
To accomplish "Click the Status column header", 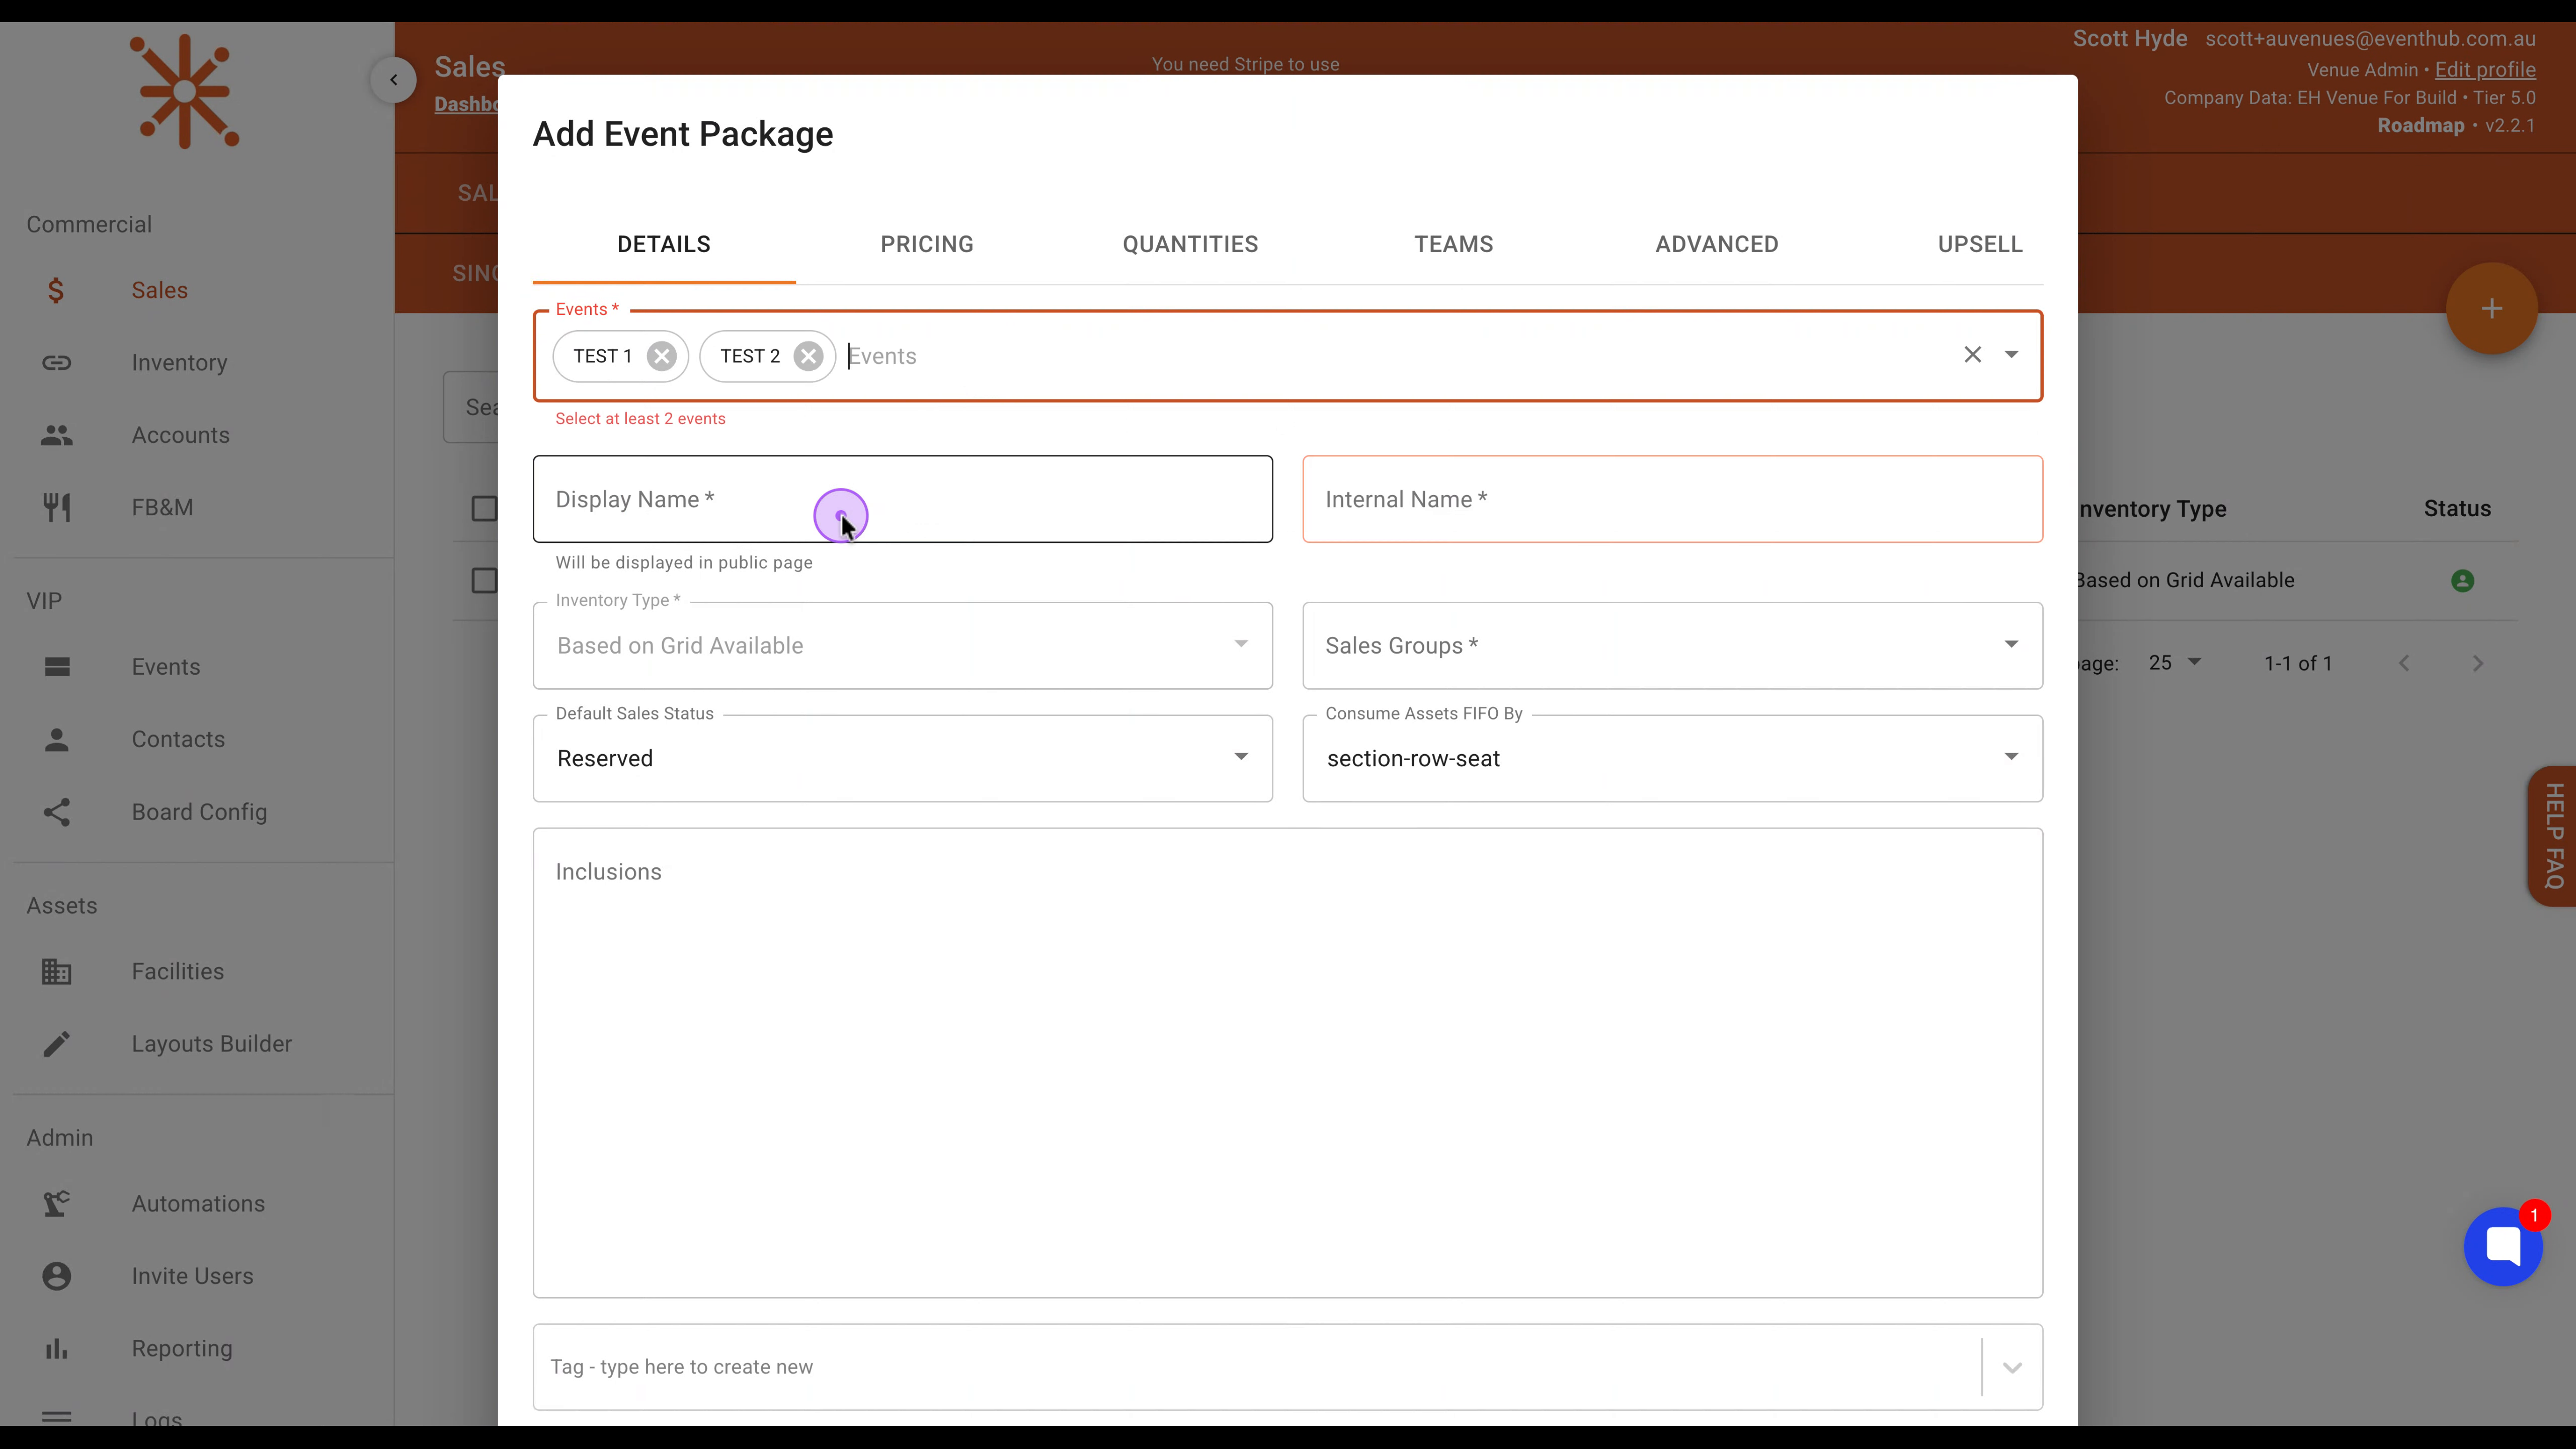I will click(x=2457, y=509).
